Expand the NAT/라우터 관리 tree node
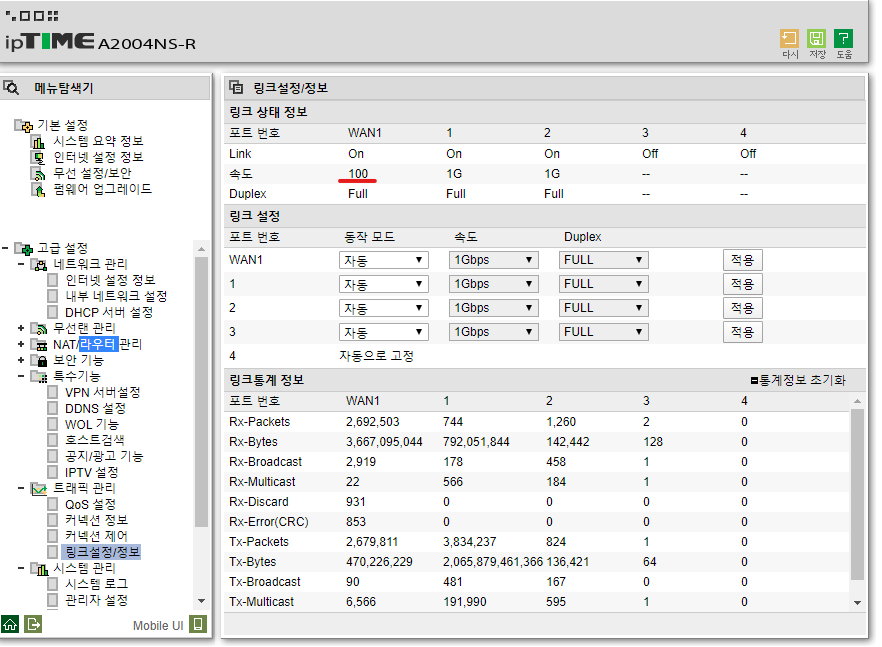Viewport: 882px width, 647px height. [21, 344]
